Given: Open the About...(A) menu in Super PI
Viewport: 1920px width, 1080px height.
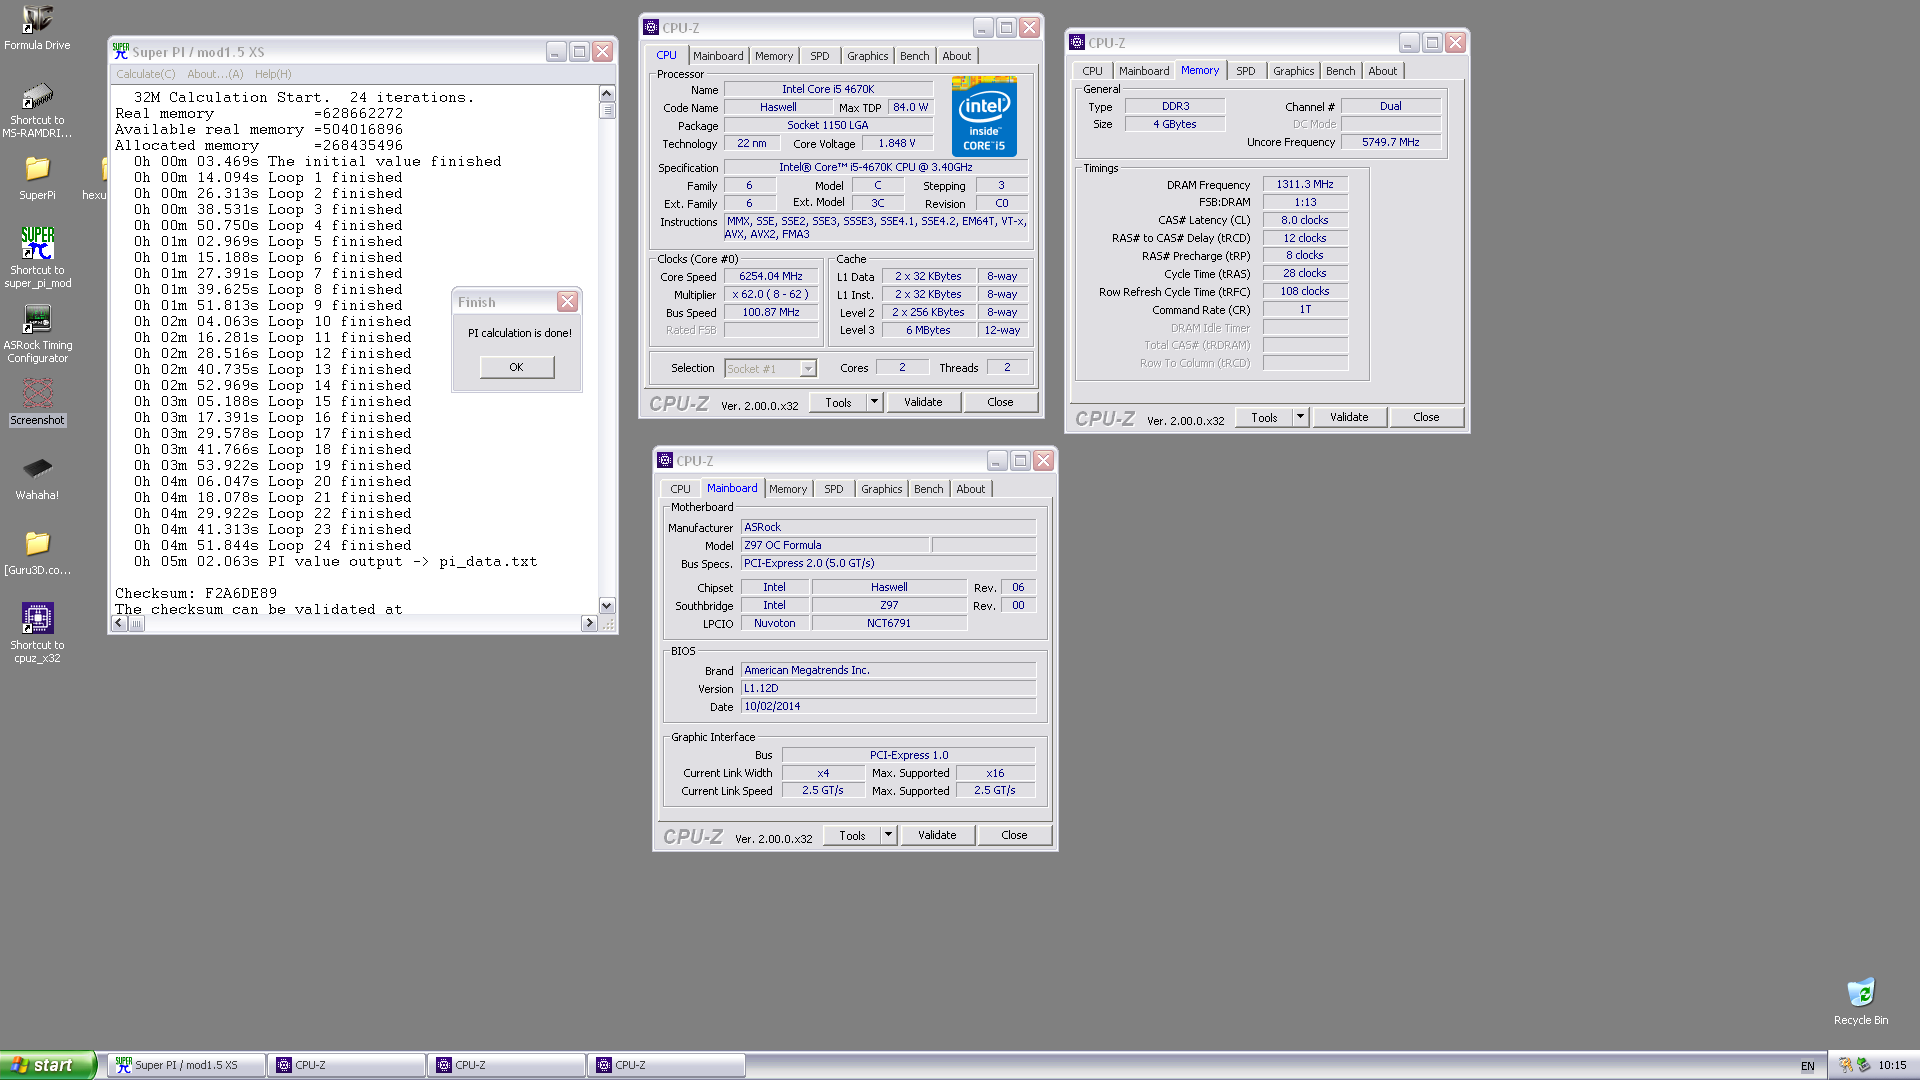Looking at the screenshot, I should (x=215, y=74).
